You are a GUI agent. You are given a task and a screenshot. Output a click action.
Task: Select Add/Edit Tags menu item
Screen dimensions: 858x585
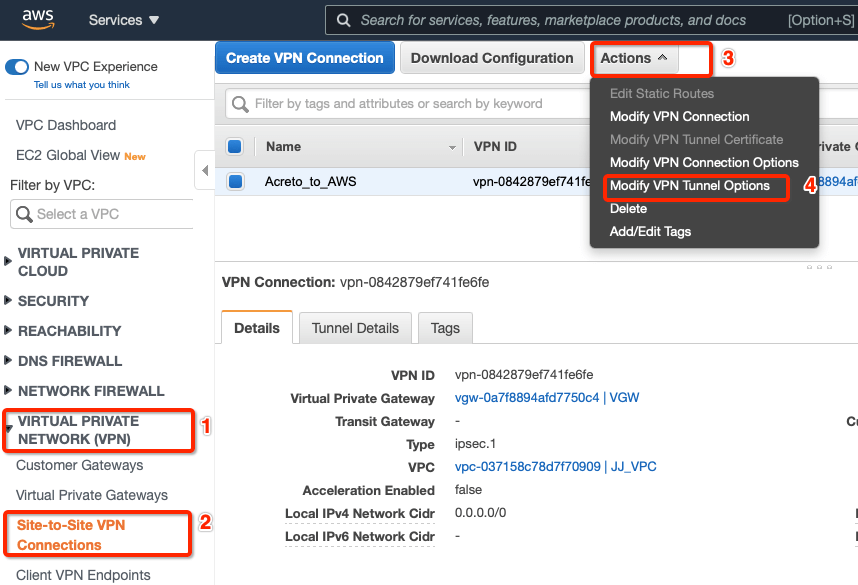tap(650, 231)
